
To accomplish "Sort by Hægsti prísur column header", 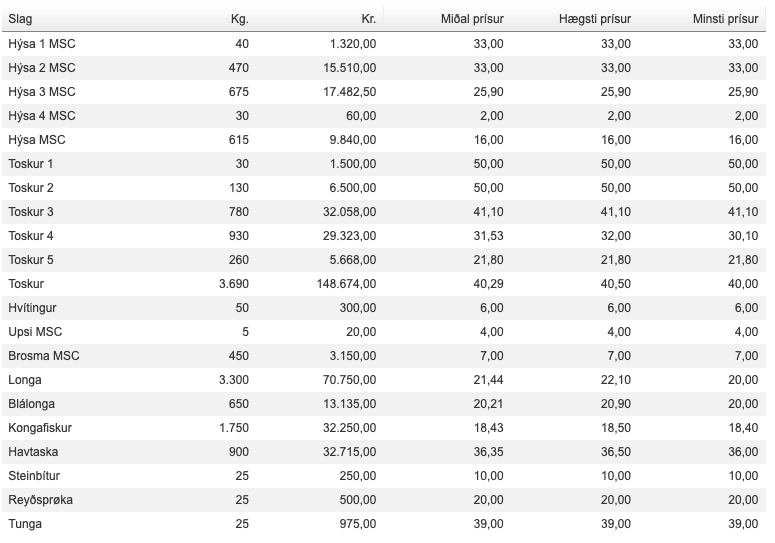I will pos(595,19).
